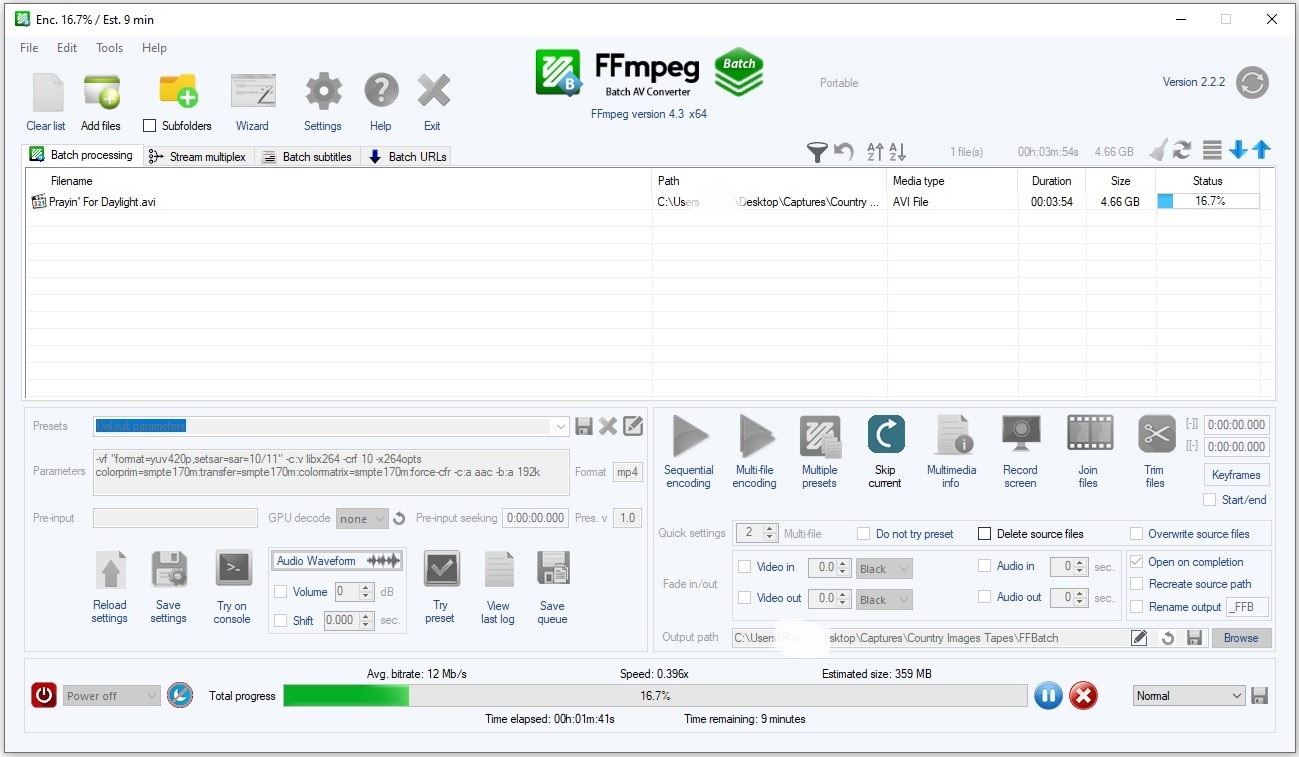Enable Recreate source path

point(1136,584)
